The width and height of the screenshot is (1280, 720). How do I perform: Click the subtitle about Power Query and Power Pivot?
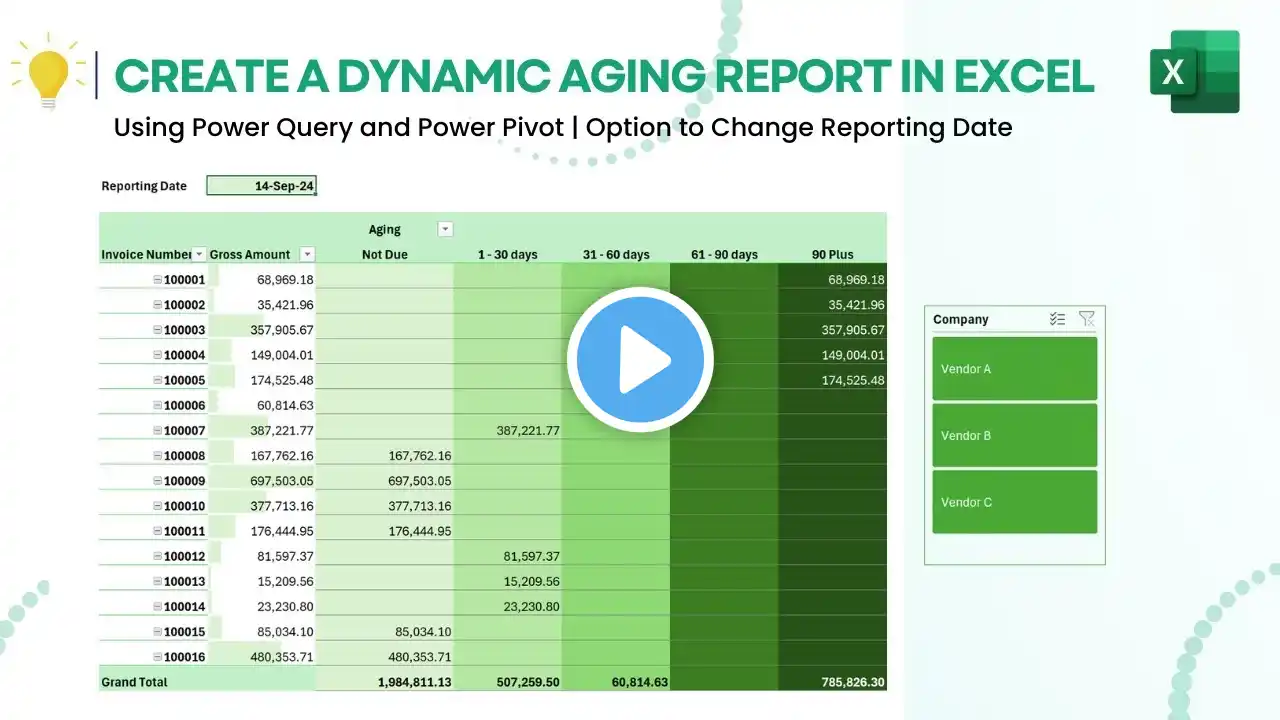[563, 128]
